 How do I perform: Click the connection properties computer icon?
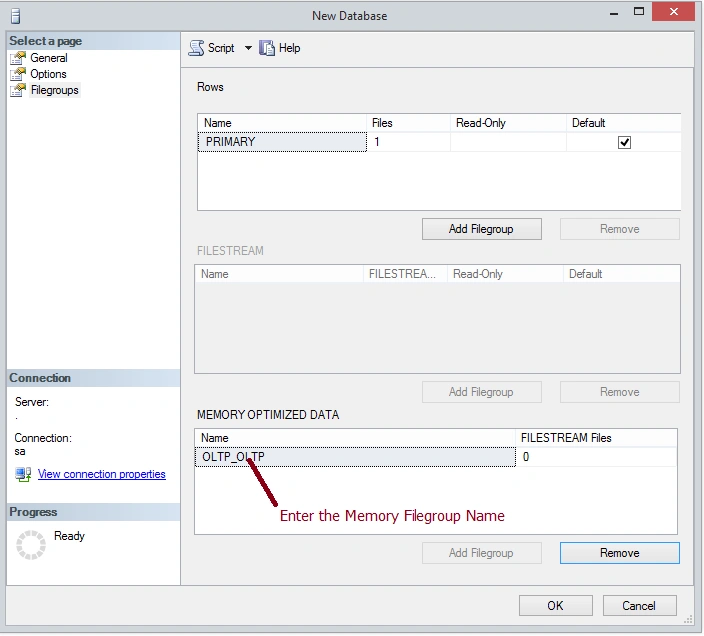pyautogui.click(x=23, y=474)
